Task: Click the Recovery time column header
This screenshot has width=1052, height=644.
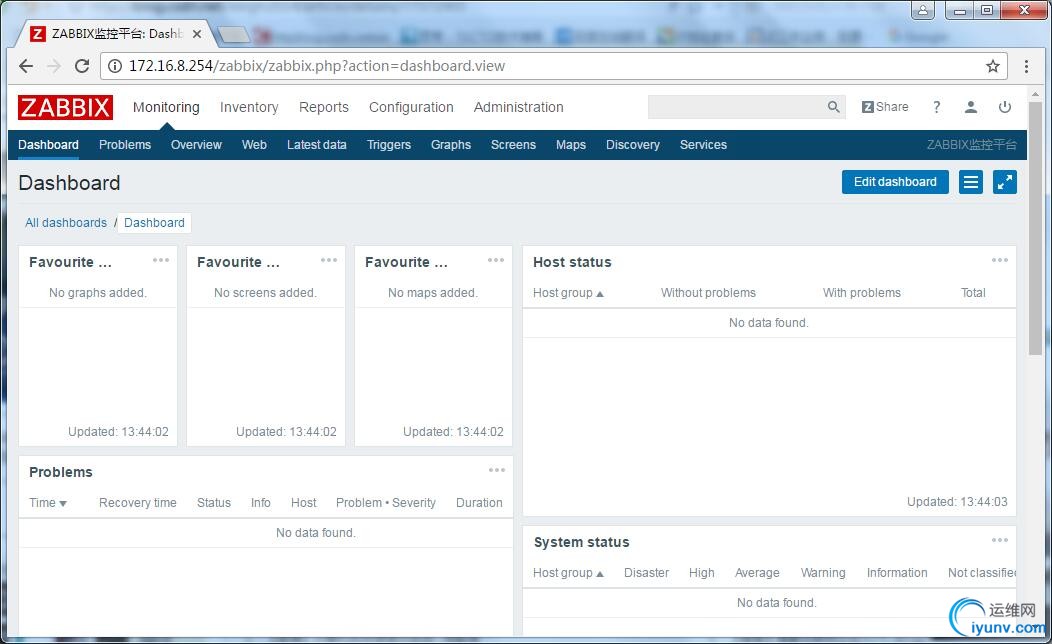Action: click(x=138, y=502)
